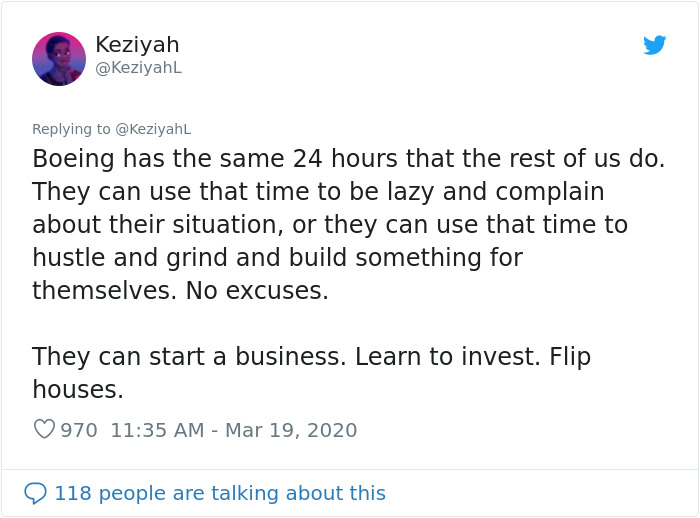Click the tweet line starting "Boeing has the same"
Image resolution: width=700 pixels, height=518 pixels.
tap(348, 159)
